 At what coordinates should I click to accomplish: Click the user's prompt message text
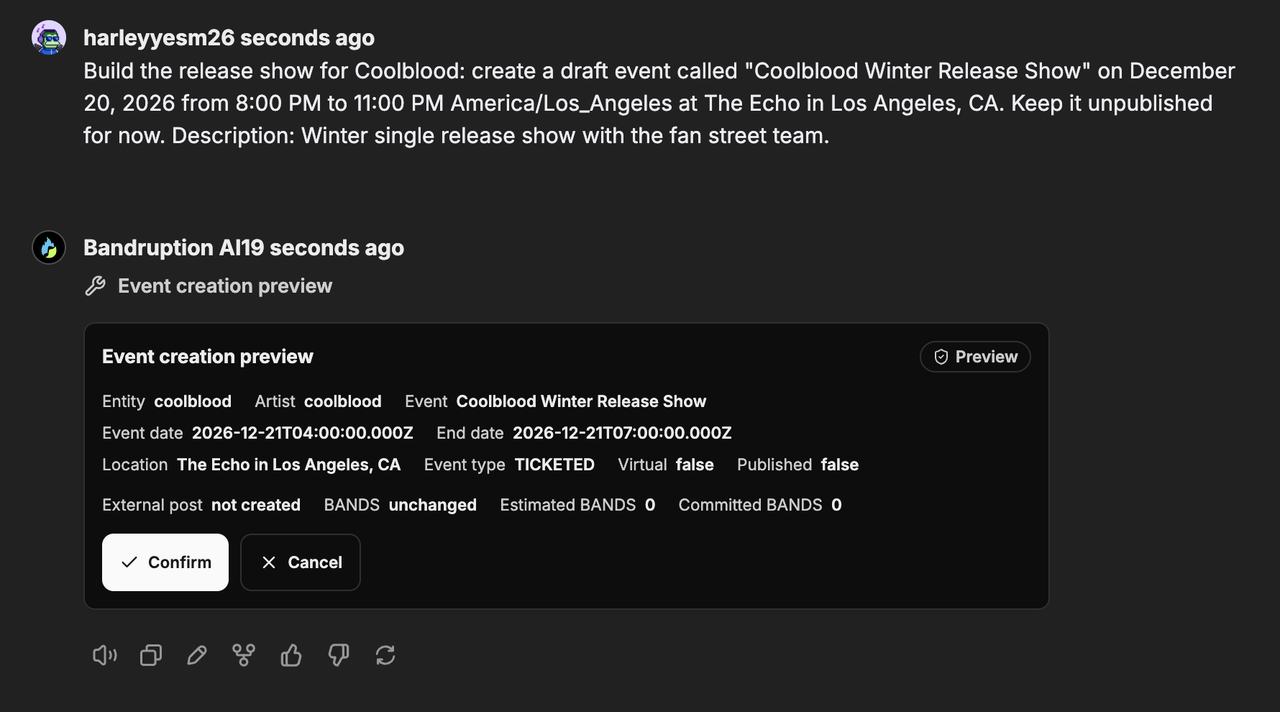659,103
